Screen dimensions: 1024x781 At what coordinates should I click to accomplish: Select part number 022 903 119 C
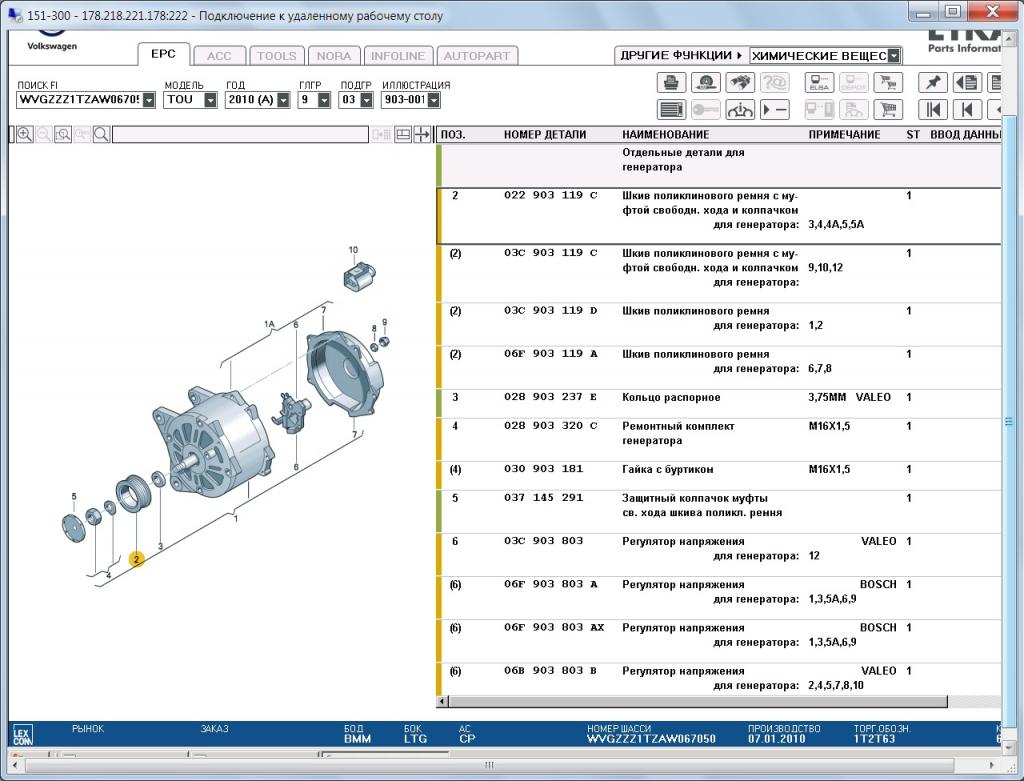551,195
